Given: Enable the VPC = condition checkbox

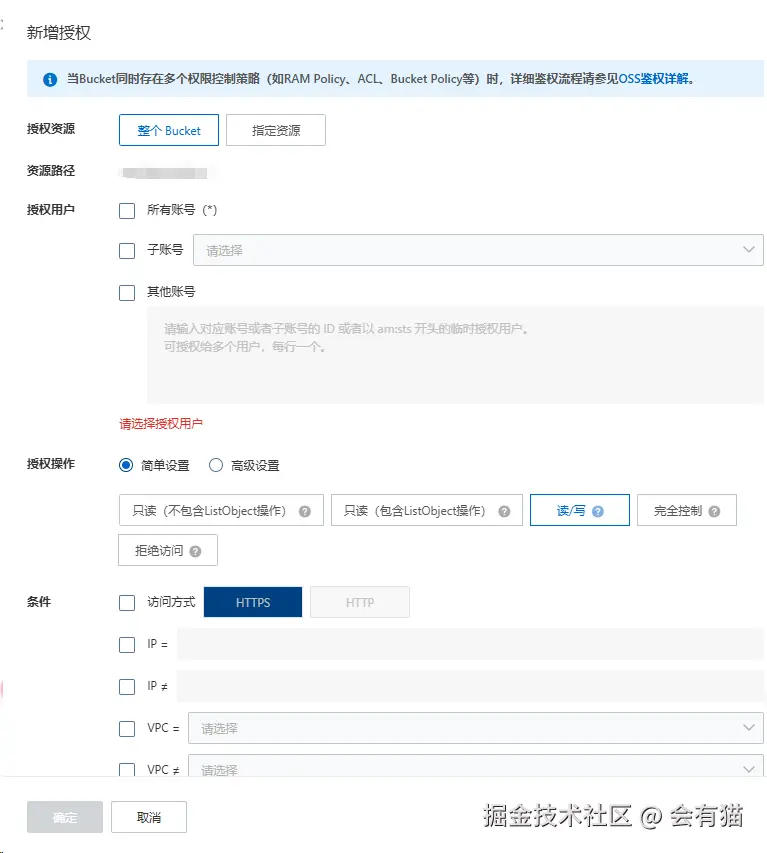Looking at the screenshot, I should pyautogui.click(x=127, y=728).
